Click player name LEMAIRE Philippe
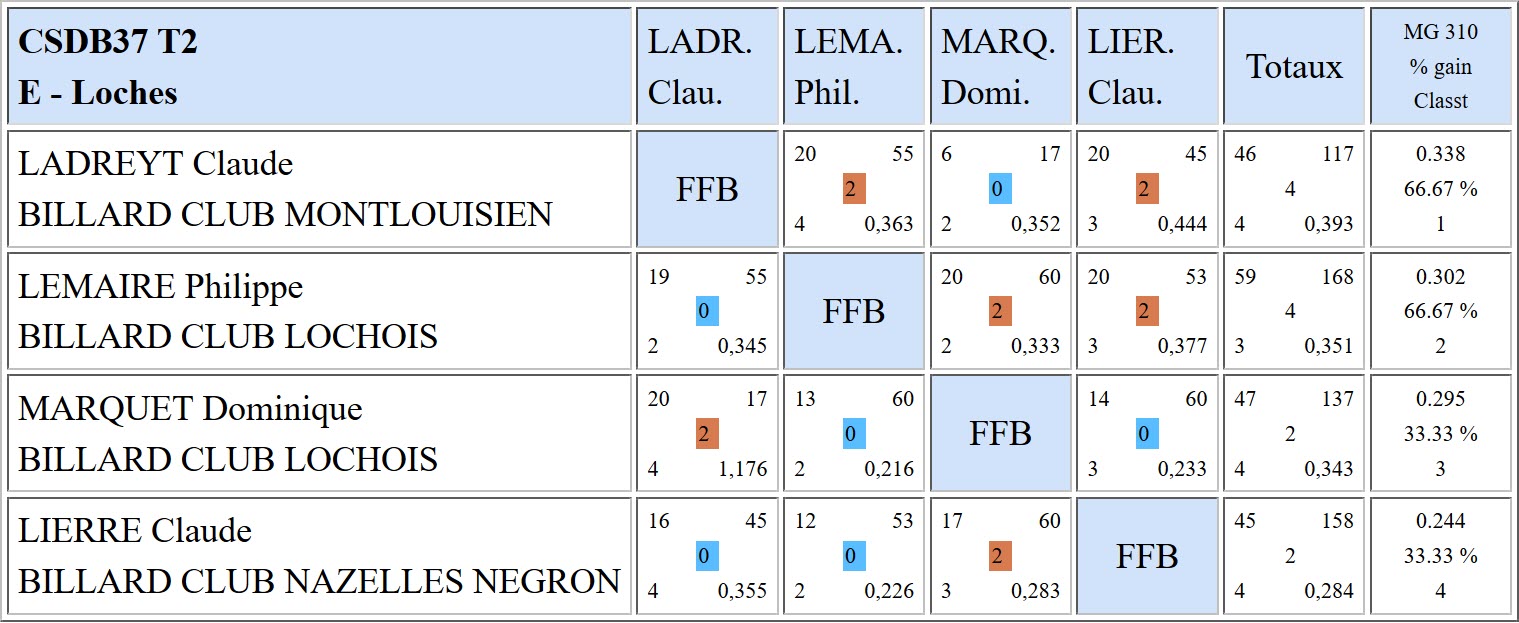The image size is (1519, 623). (160, 287)
